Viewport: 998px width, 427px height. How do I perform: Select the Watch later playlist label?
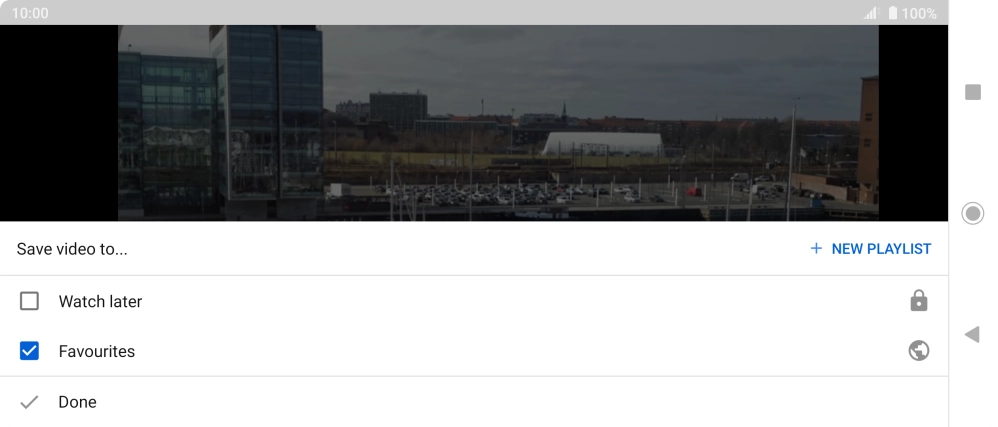point(100,301)
